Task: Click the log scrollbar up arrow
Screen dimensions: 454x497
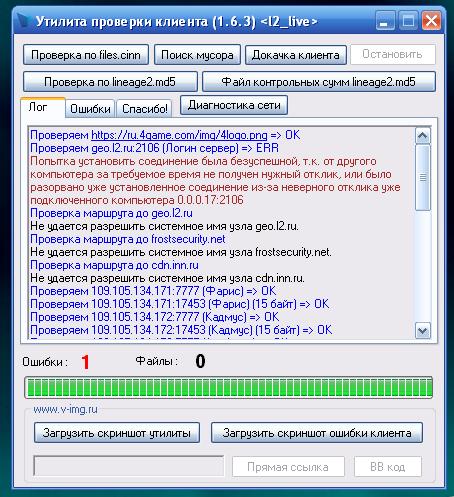Action: point(423,135)
